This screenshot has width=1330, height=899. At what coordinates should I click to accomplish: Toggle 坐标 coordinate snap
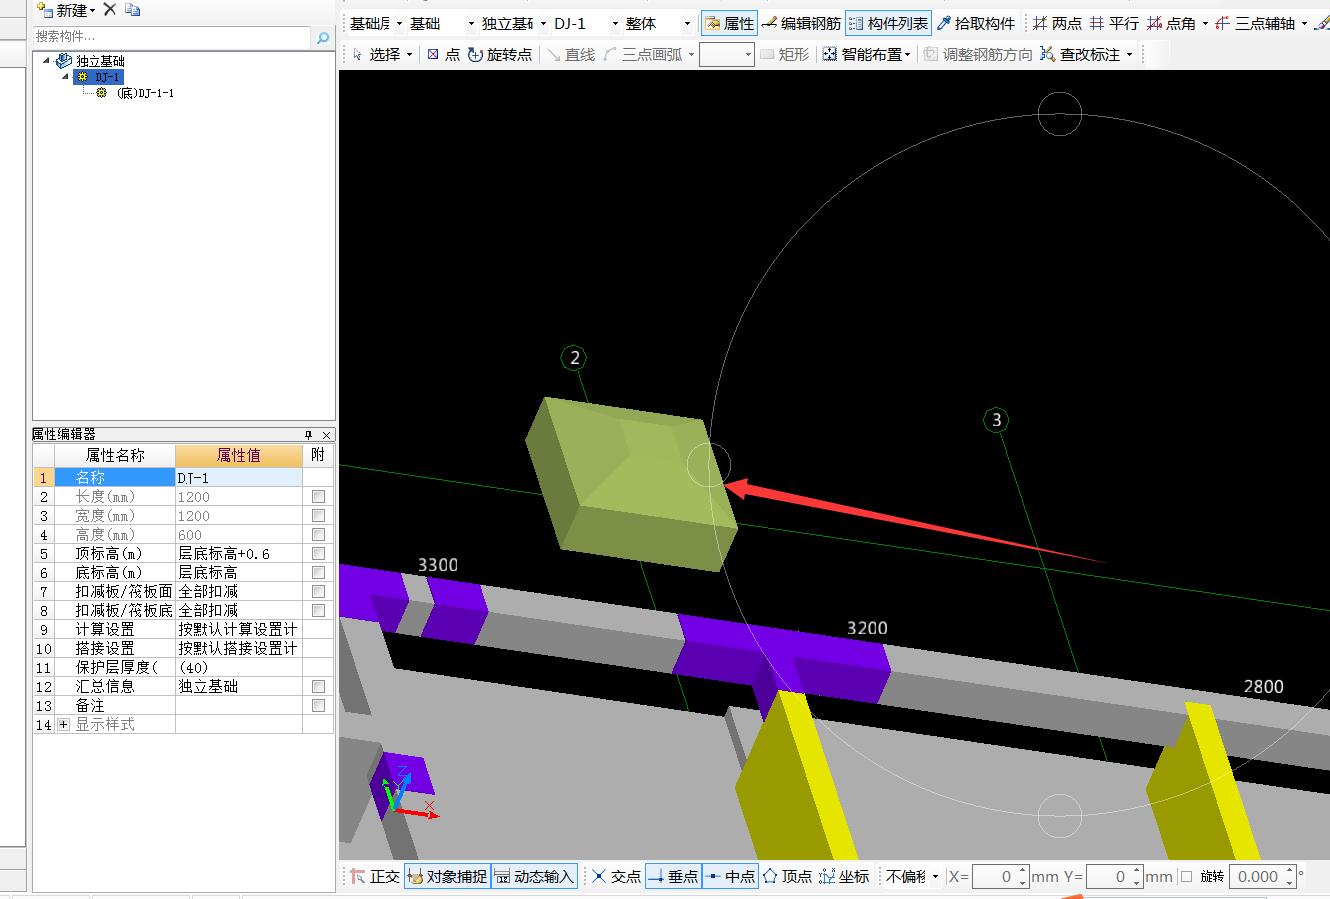(844, 876)
